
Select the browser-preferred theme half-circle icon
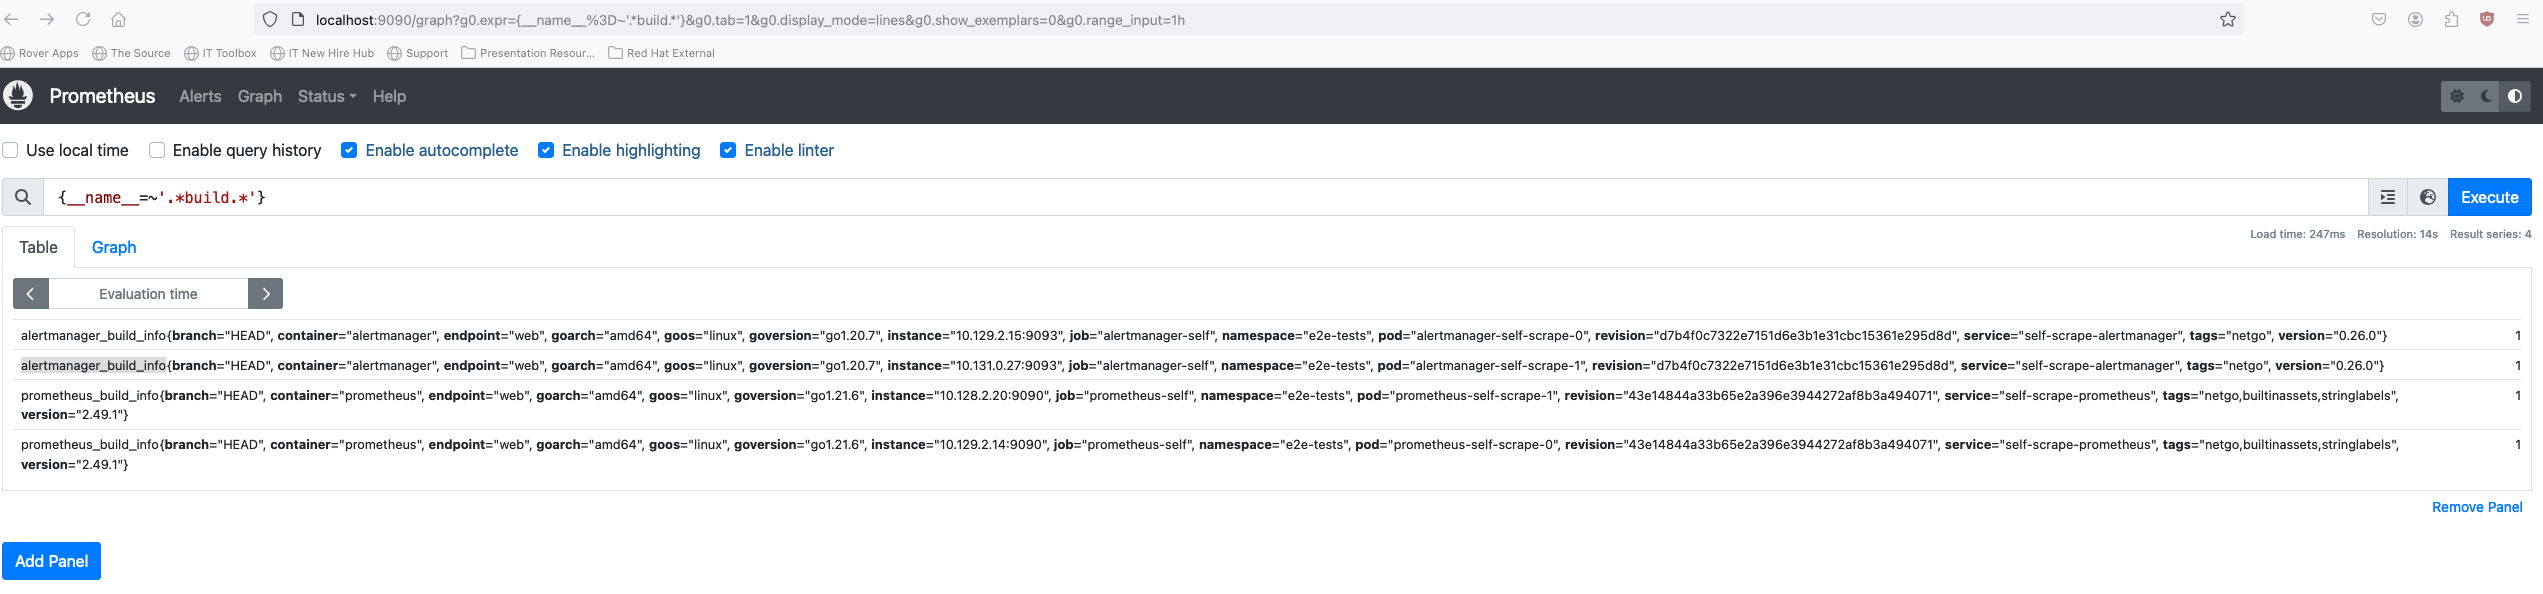[x=2515, y=96]
